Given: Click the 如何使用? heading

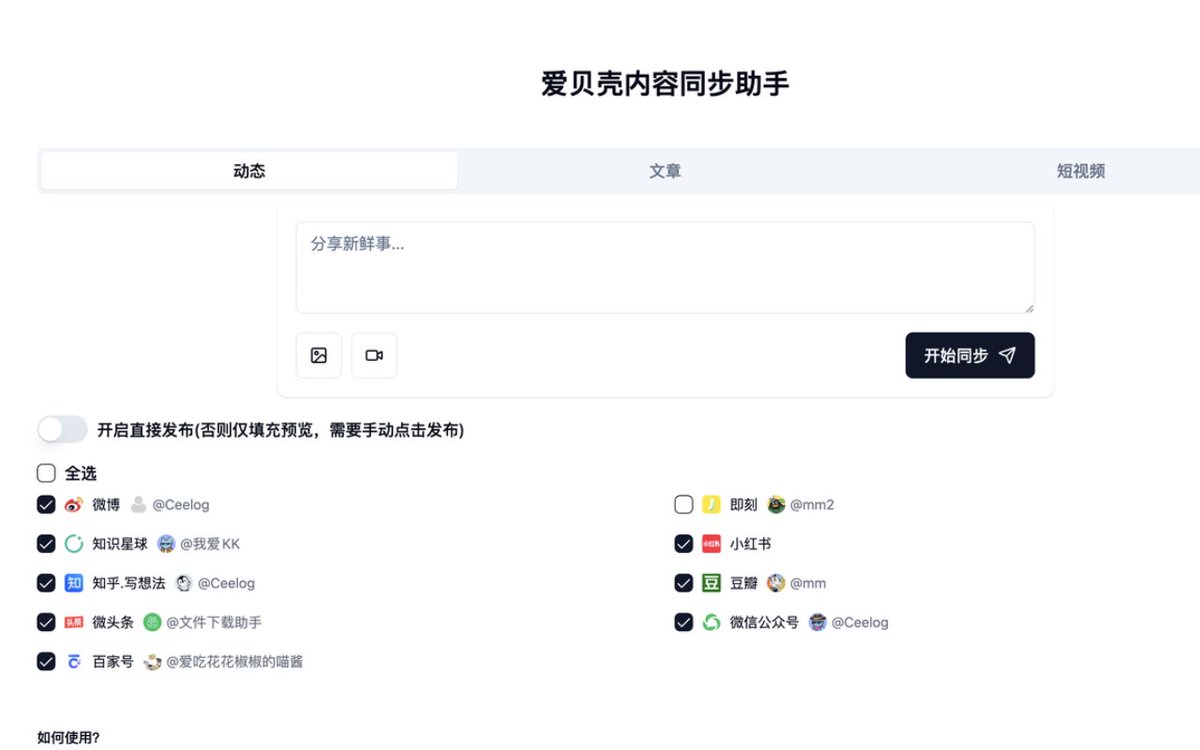Looking at the screenshot, I should tap(68, 738).
